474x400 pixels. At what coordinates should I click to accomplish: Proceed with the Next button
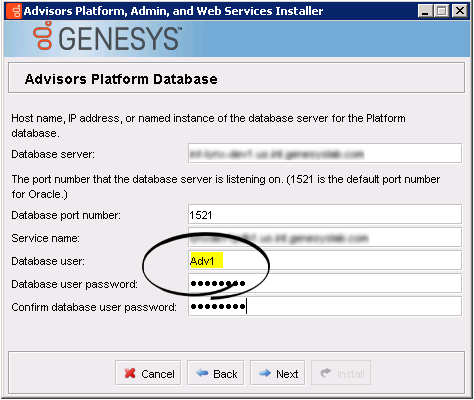pyautogui.click(x=278, y=373)
